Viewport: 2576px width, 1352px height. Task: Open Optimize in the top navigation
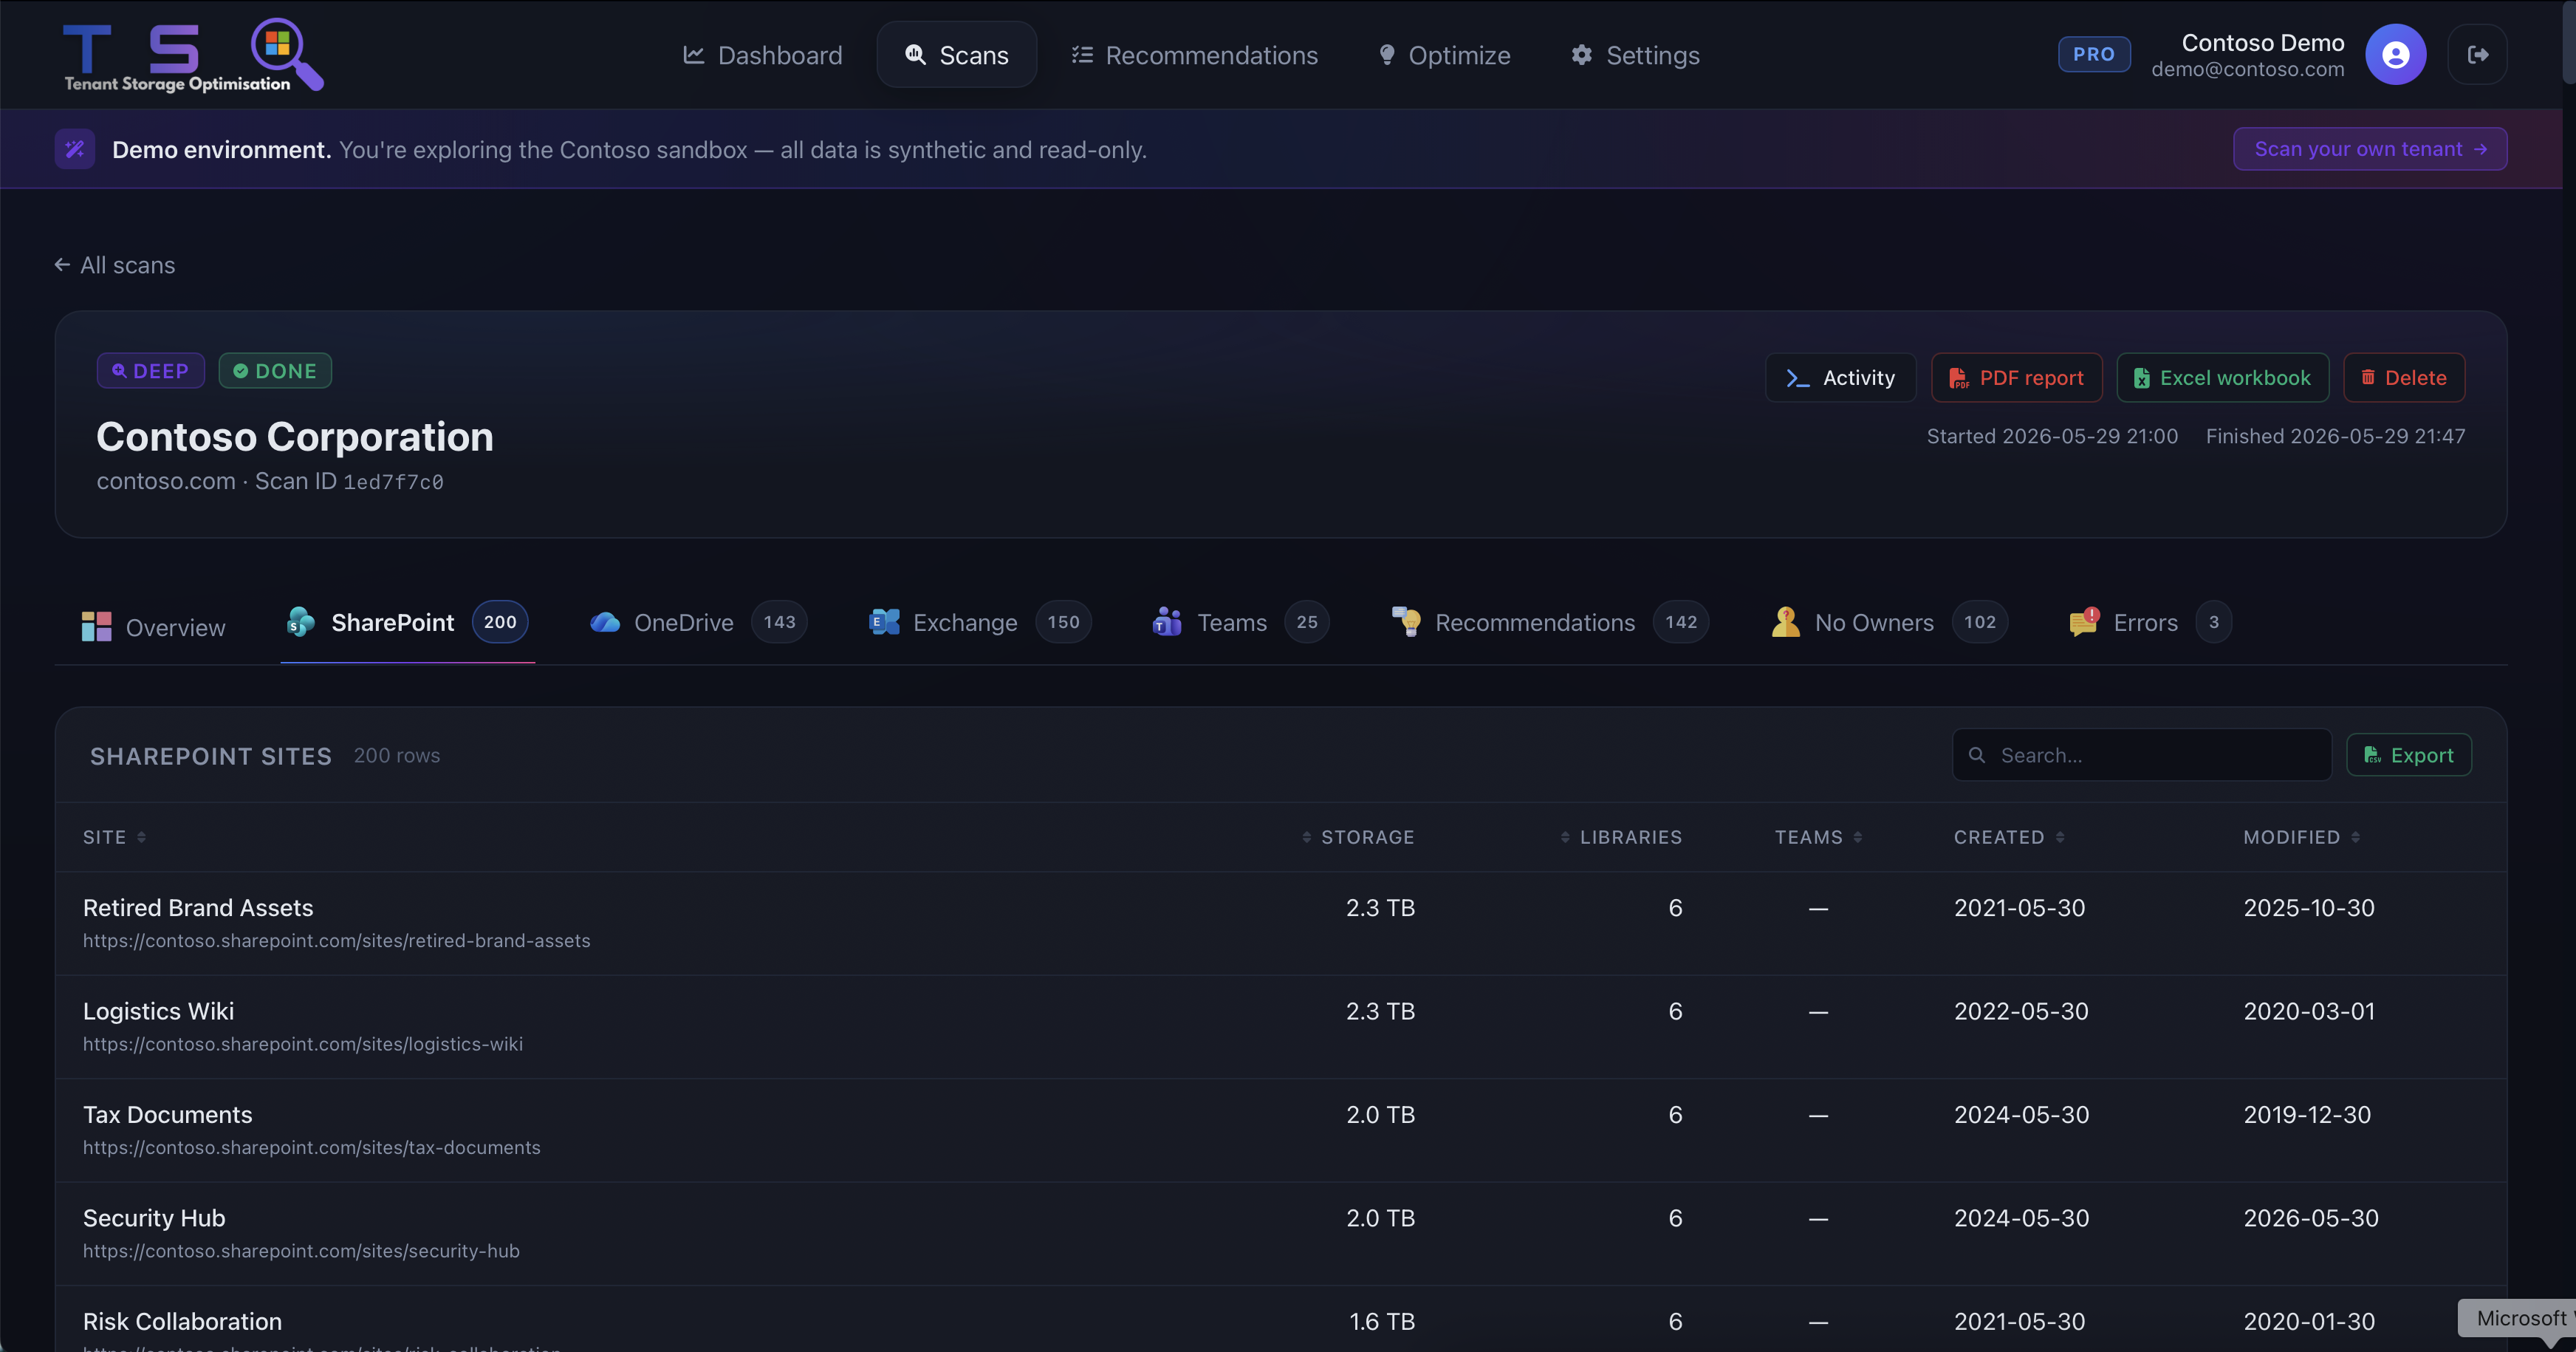click(1444, 55)
